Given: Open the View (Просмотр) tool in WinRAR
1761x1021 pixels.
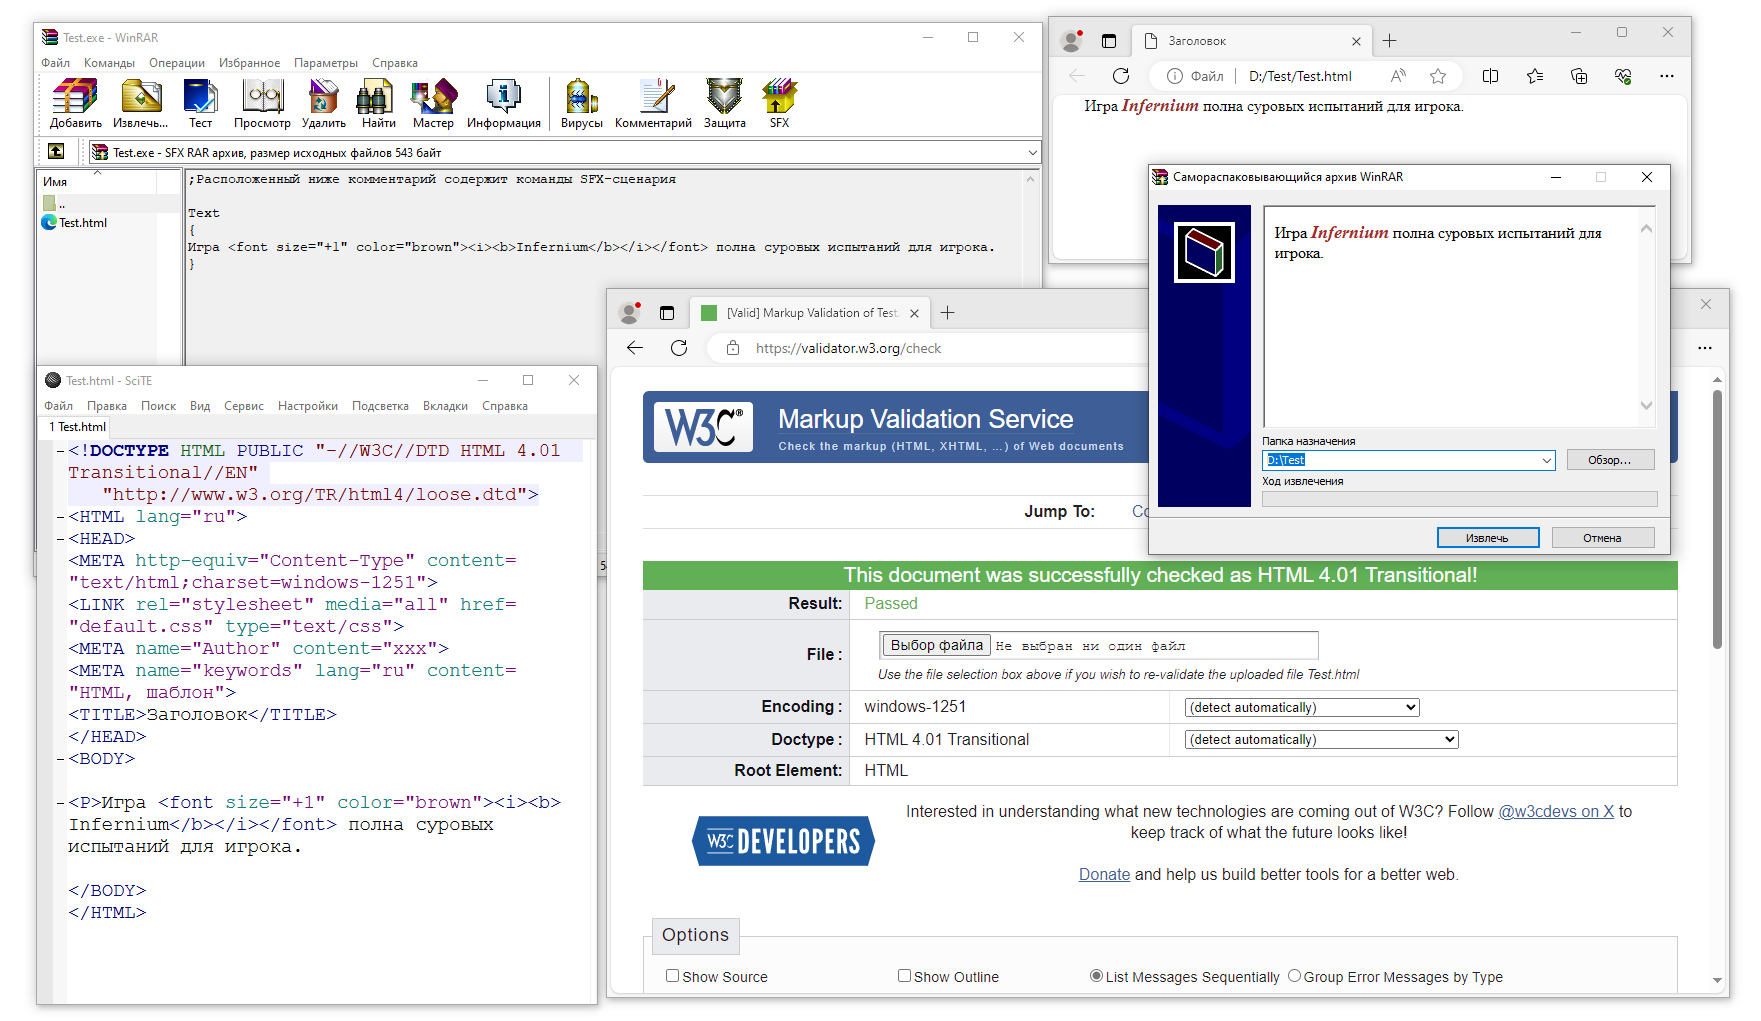Looking at the screenshot, I should pos(262,104).
